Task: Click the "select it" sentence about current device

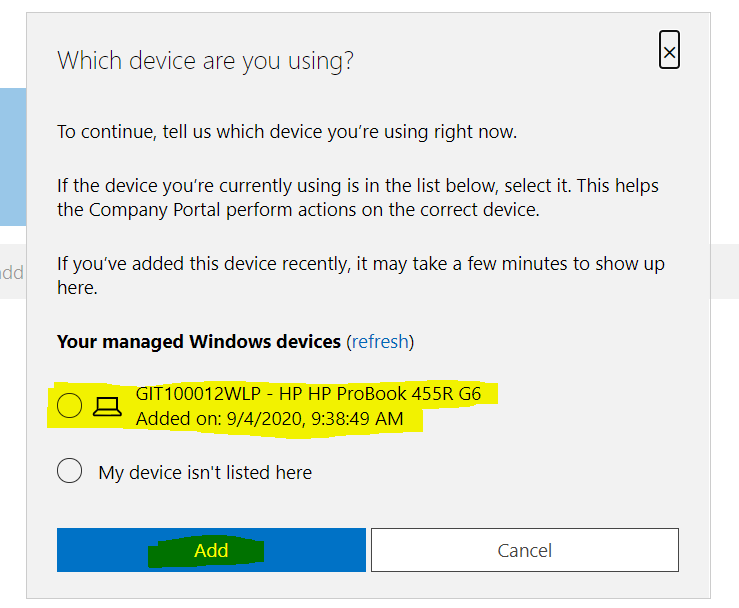Action: coord(357,187)
